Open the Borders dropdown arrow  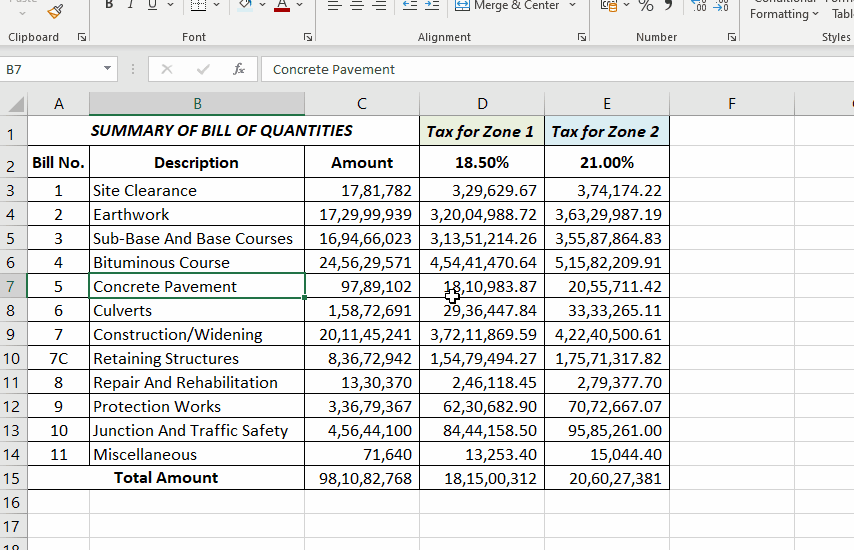[x=216, y=5]
